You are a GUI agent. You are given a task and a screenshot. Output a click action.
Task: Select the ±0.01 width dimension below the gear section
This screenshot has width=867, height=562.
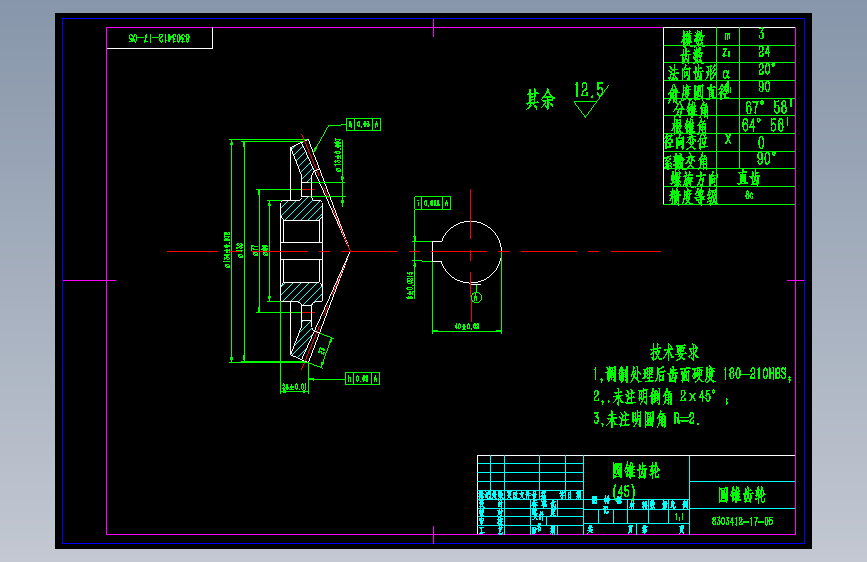coord(294,387)
